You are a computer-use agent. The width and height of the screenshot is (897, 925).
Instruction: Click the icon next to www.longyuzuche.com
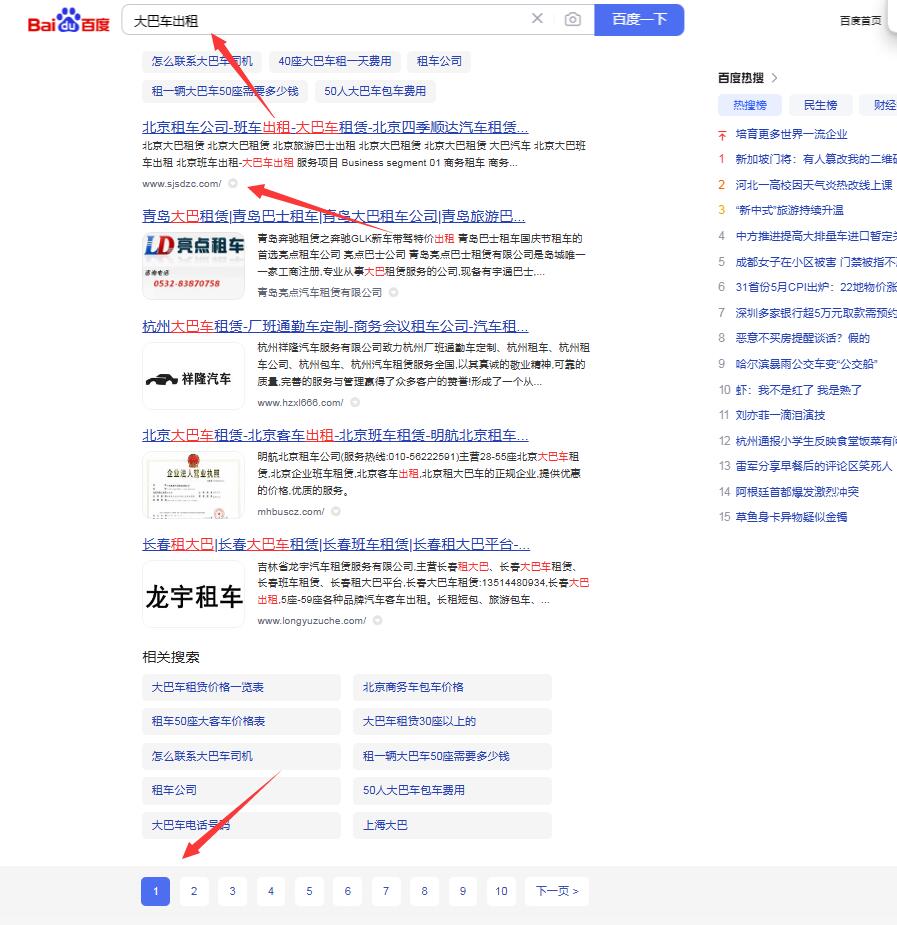(377, 621)
